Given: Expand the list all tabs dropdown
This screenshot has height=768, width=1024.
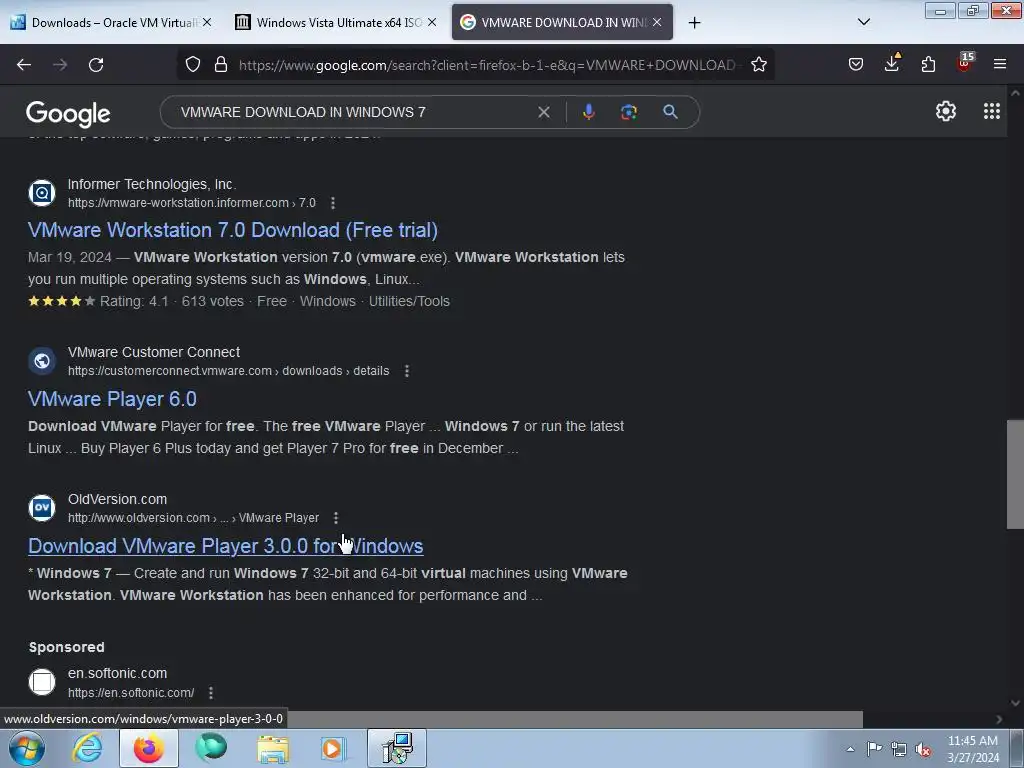Looking at the screenshot, I should click(863, 22).
